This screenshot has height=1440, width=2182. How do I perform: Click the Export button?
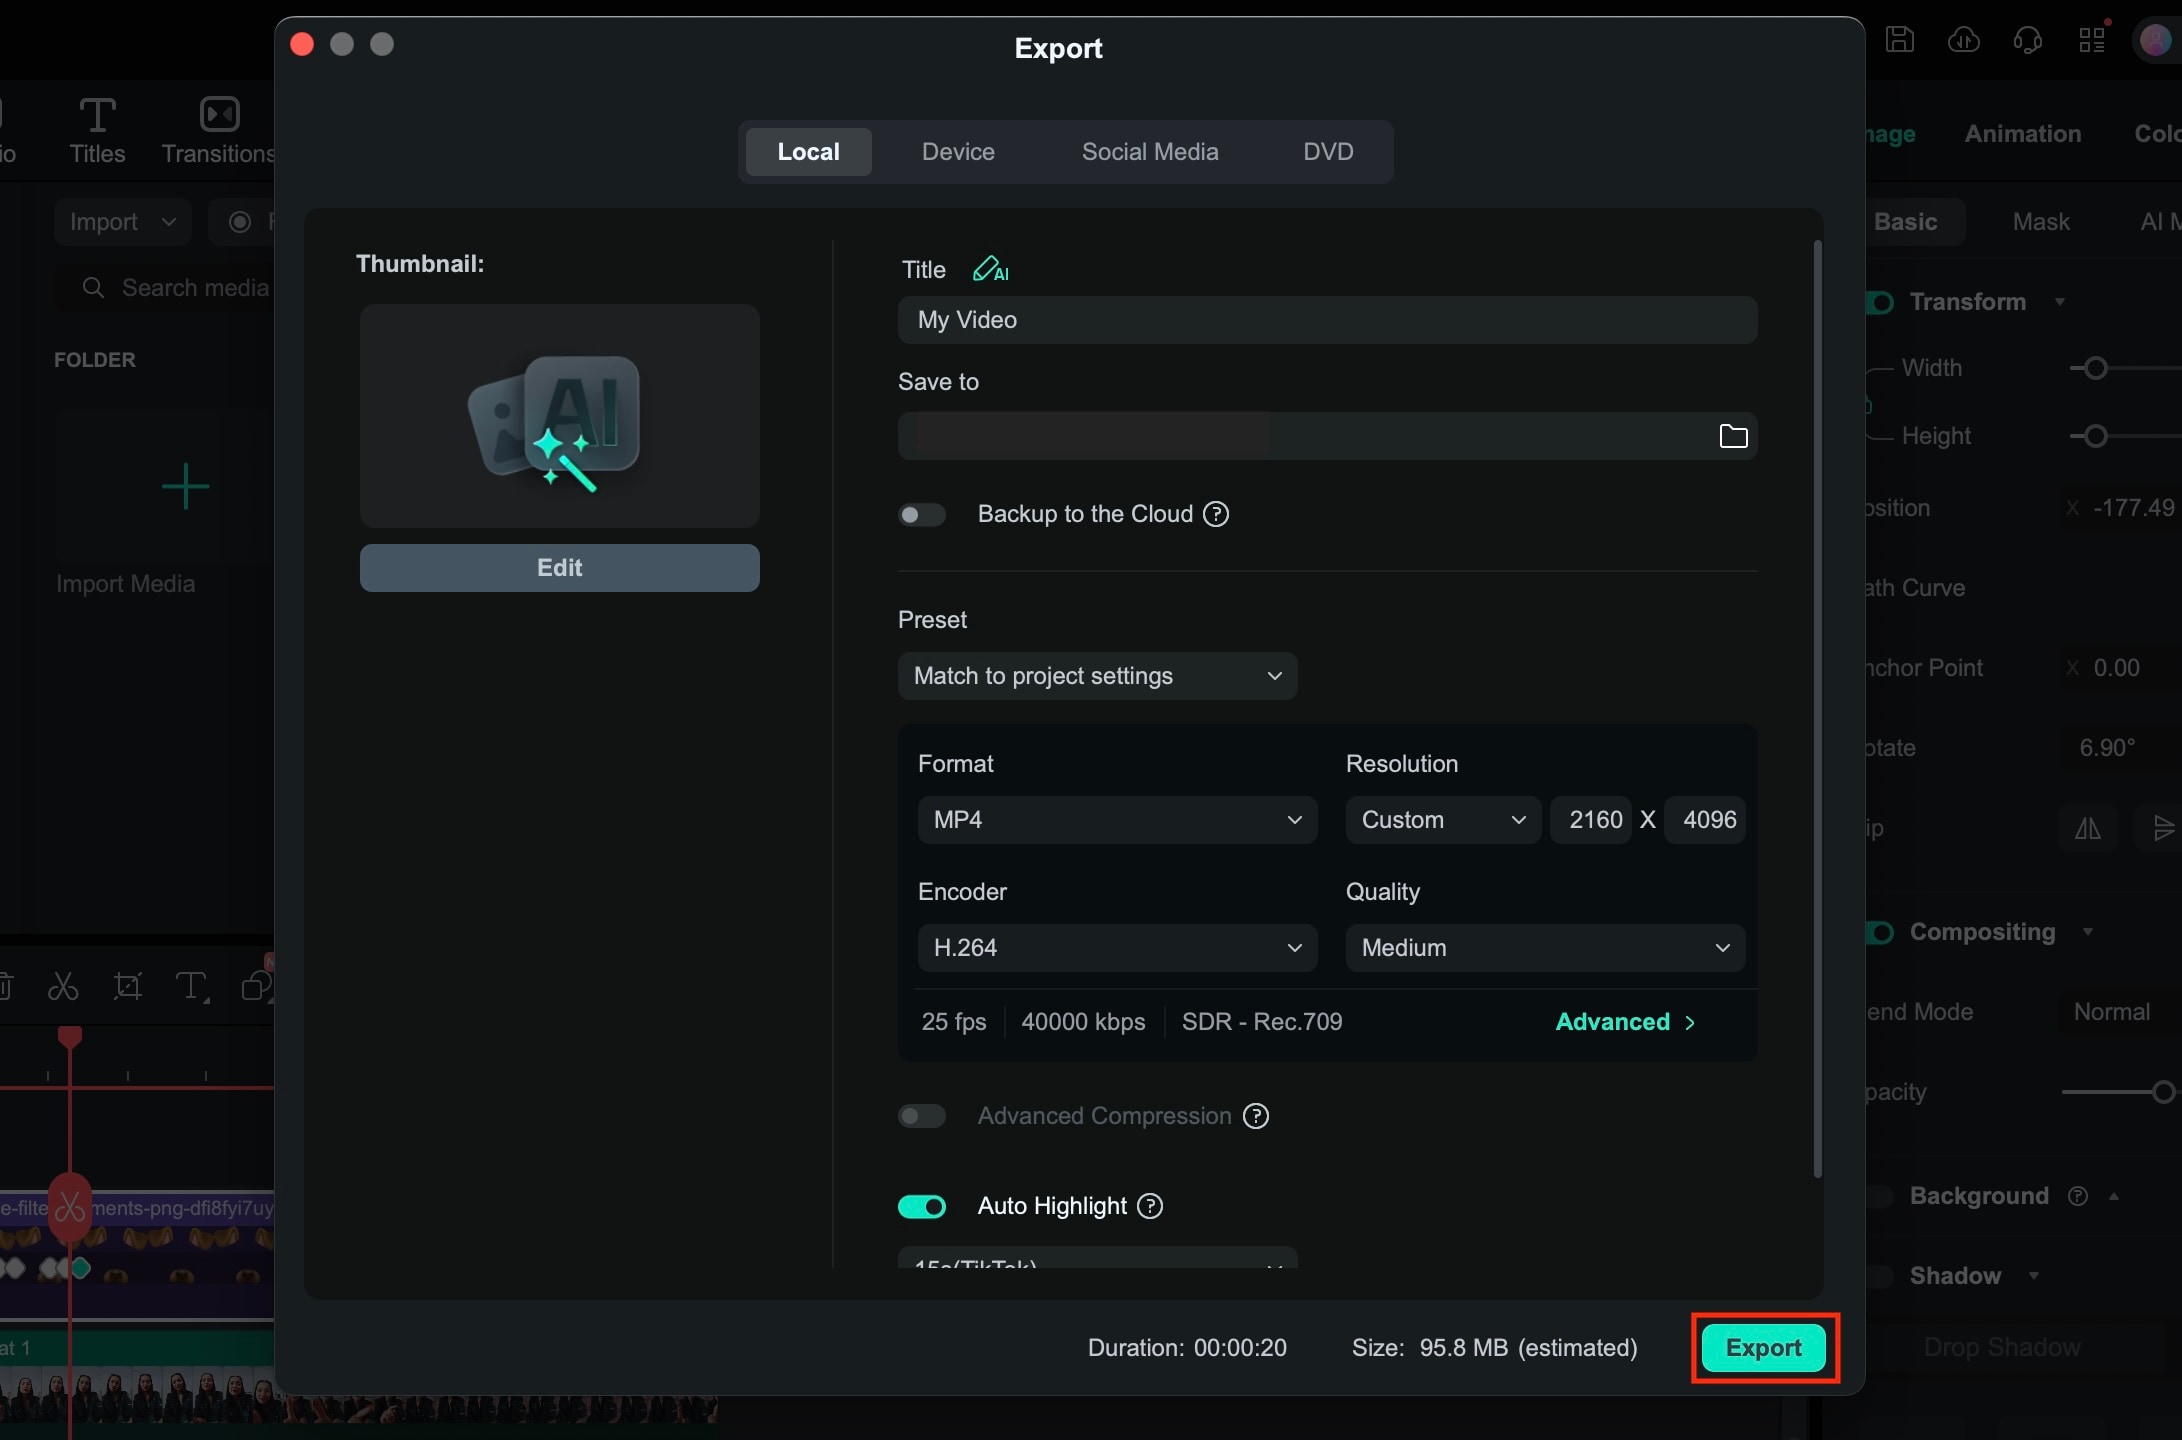point(1763,1347)
